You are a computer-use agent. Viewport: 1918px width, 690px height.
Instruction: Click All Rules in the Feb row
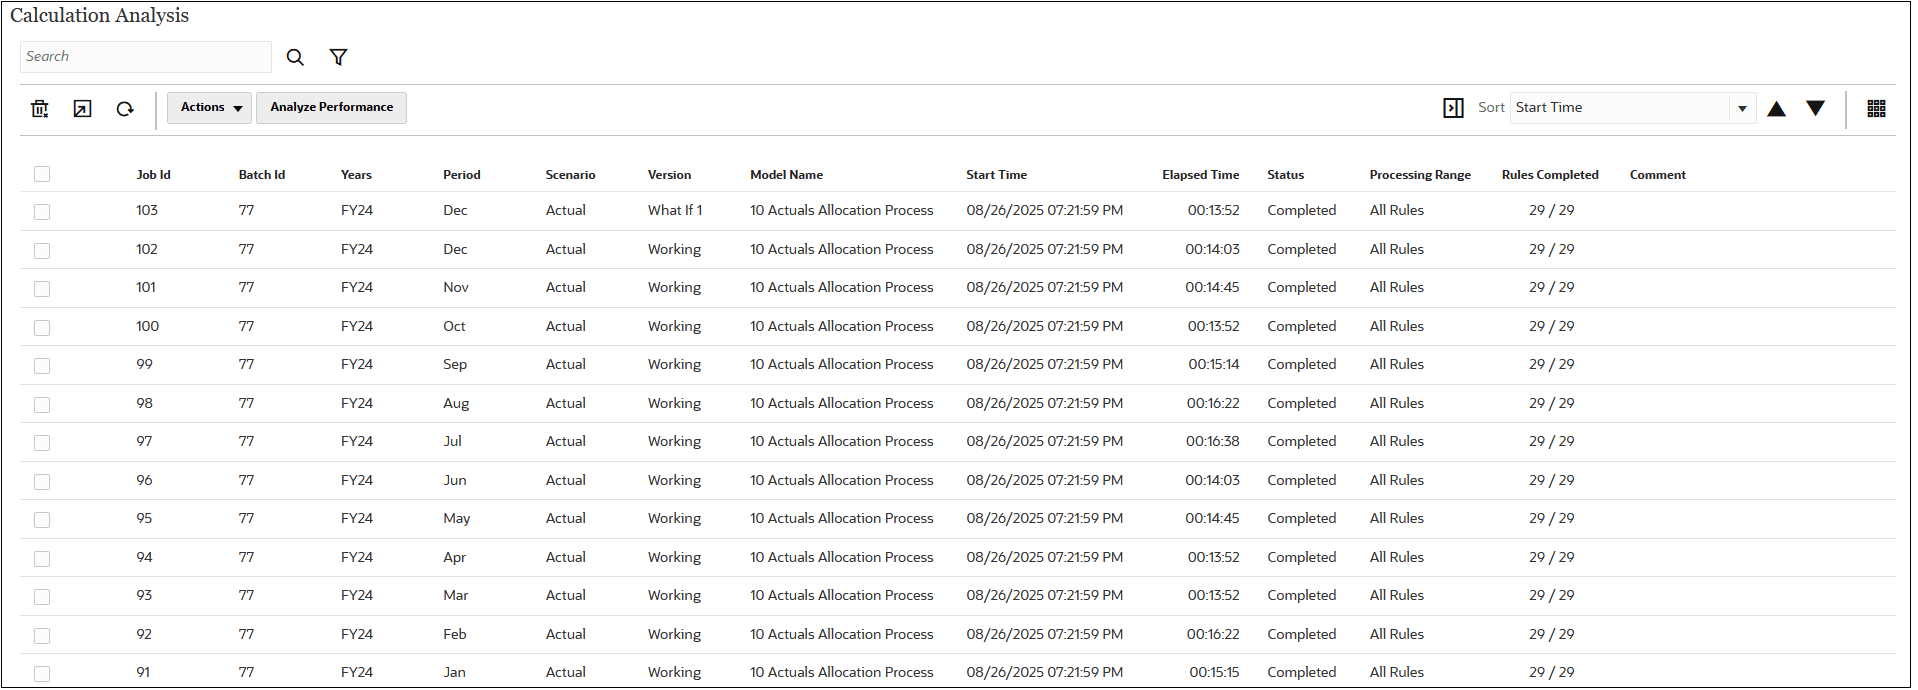[x=1396, y=635]
